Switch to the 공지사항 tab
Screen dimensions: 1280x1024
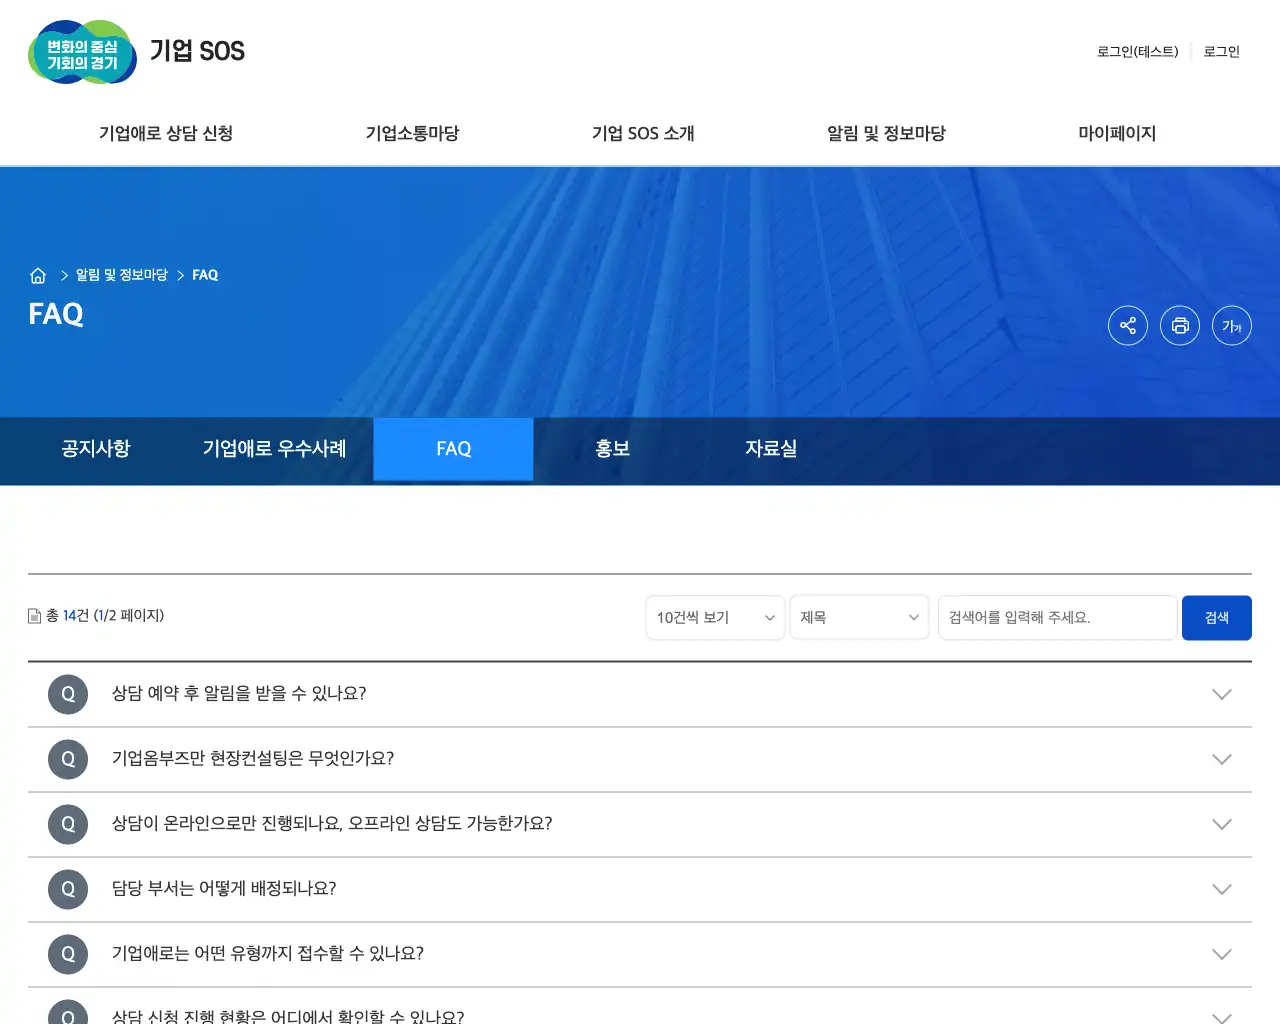[95, 449]
